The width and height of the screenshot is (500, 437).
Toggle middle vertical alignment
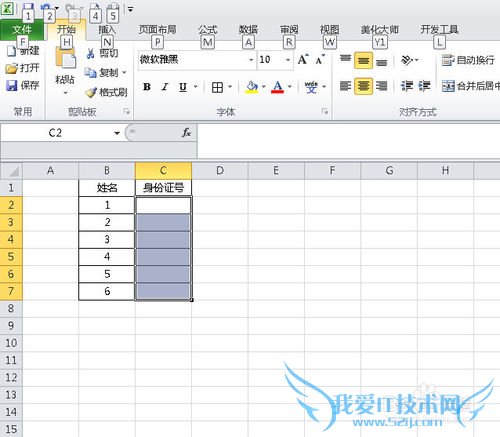coord(363,60)
